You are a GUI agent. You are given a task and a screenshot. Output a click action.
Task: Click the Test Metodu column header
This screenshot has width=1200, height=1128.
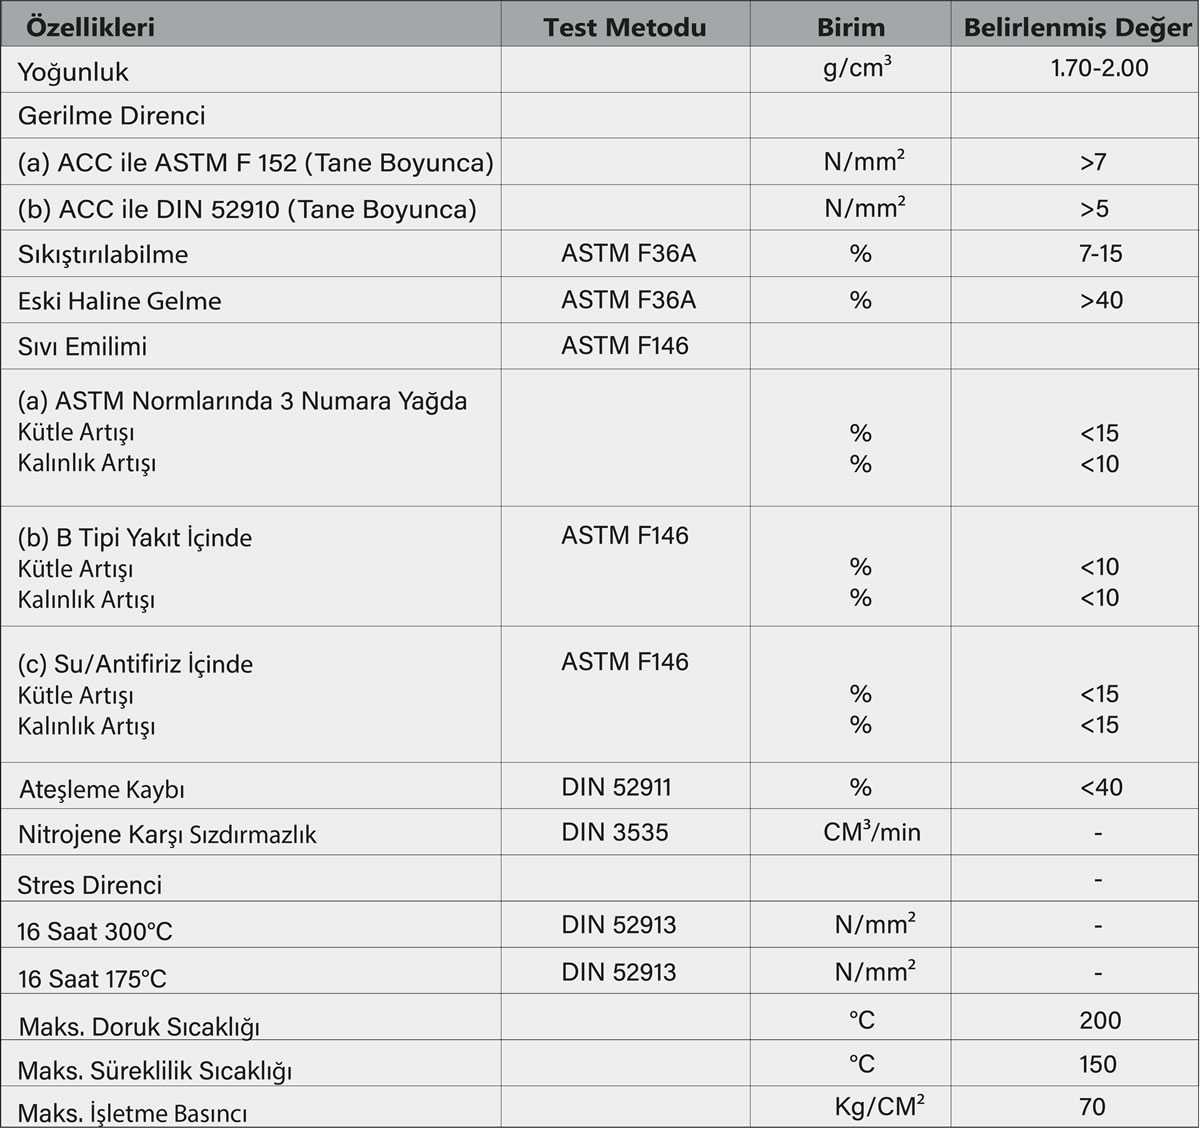[x=624, y=27]
